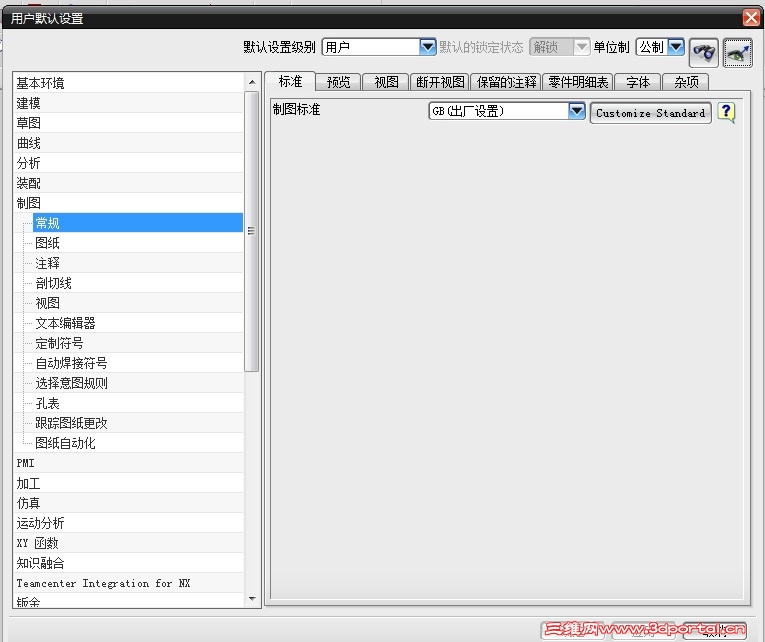Image resolution: width=765 pixels, height=642 pixels.
Task: Select 运动分析 in the category list
Action: click(128, 523)
